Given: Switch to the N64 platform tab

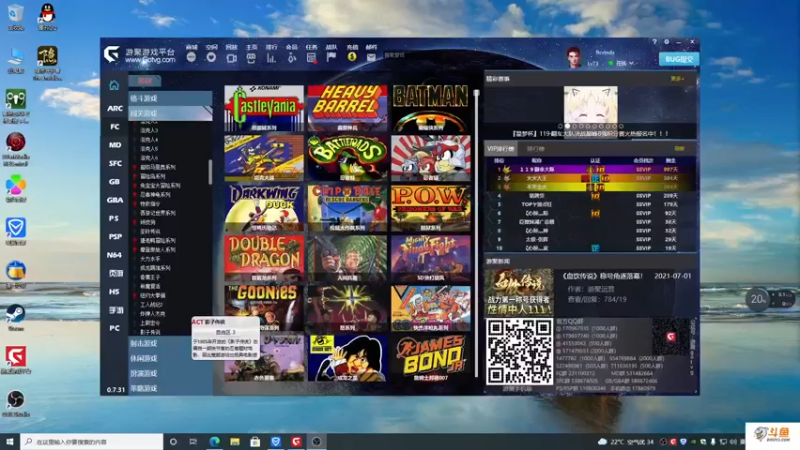Looking at the screenshot, I should [x=115, y=255].
